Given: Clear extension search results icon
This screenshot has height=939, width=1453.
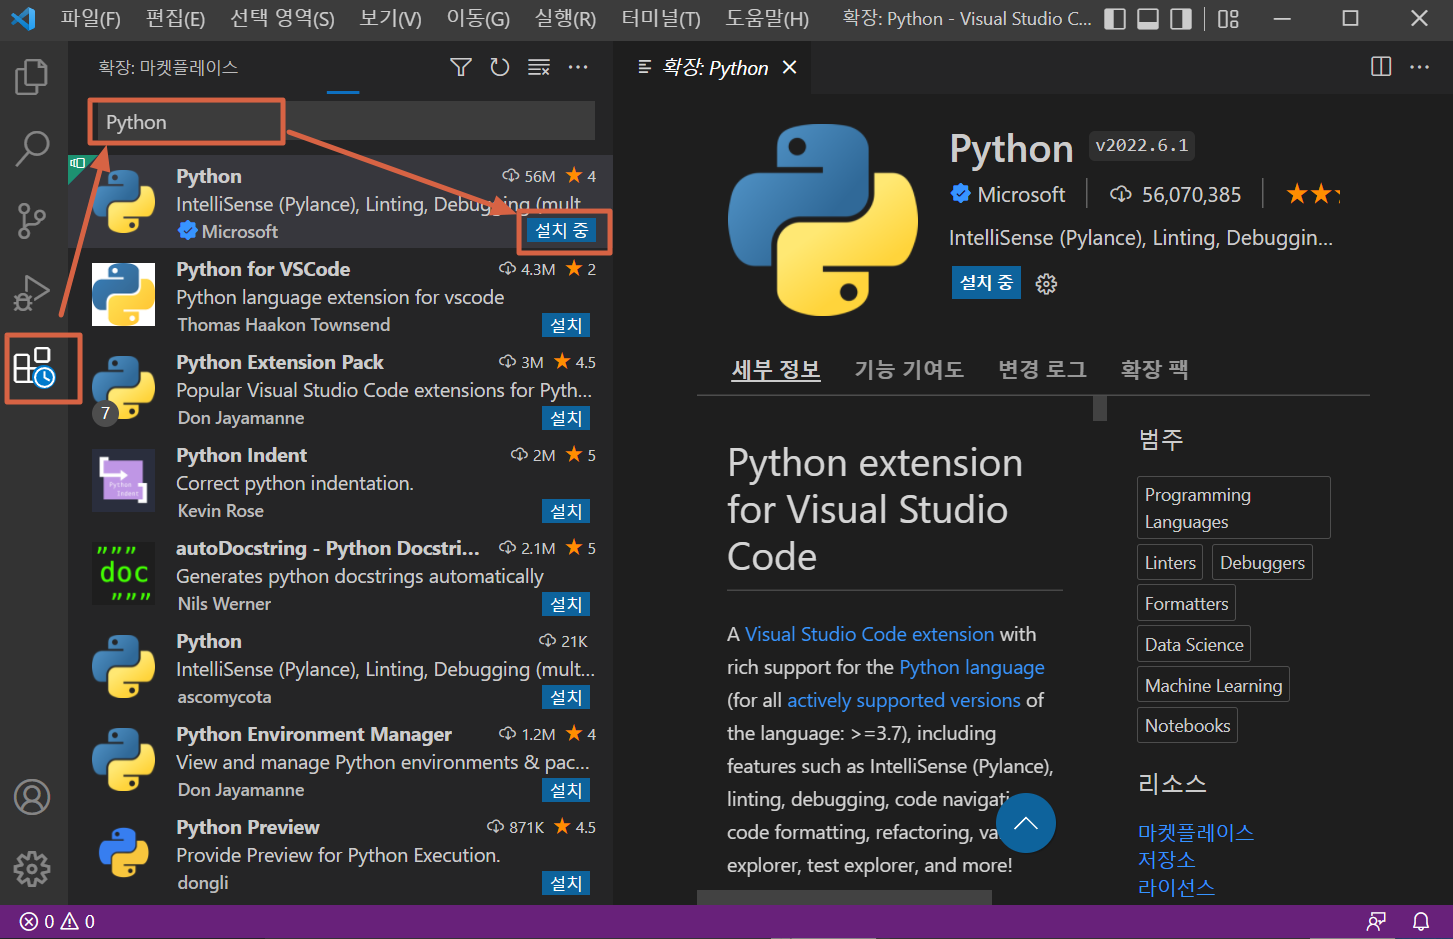Looking at the screenshot, I should 539,67.
